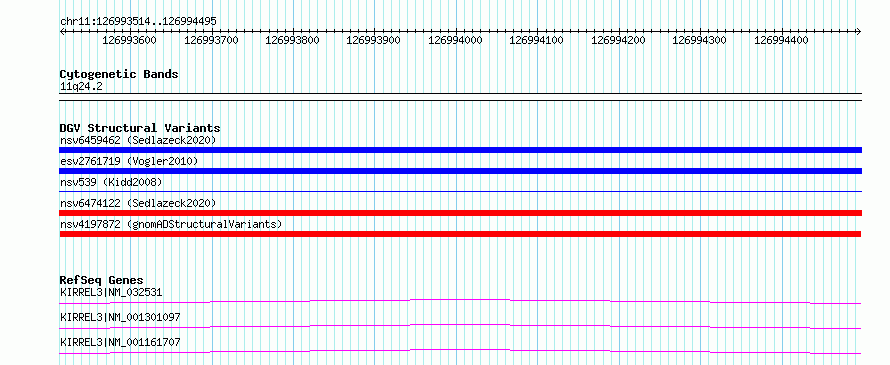Open gene KIRREL3|NM_001301097 label
890x365 pixels.
click(120, 317)
